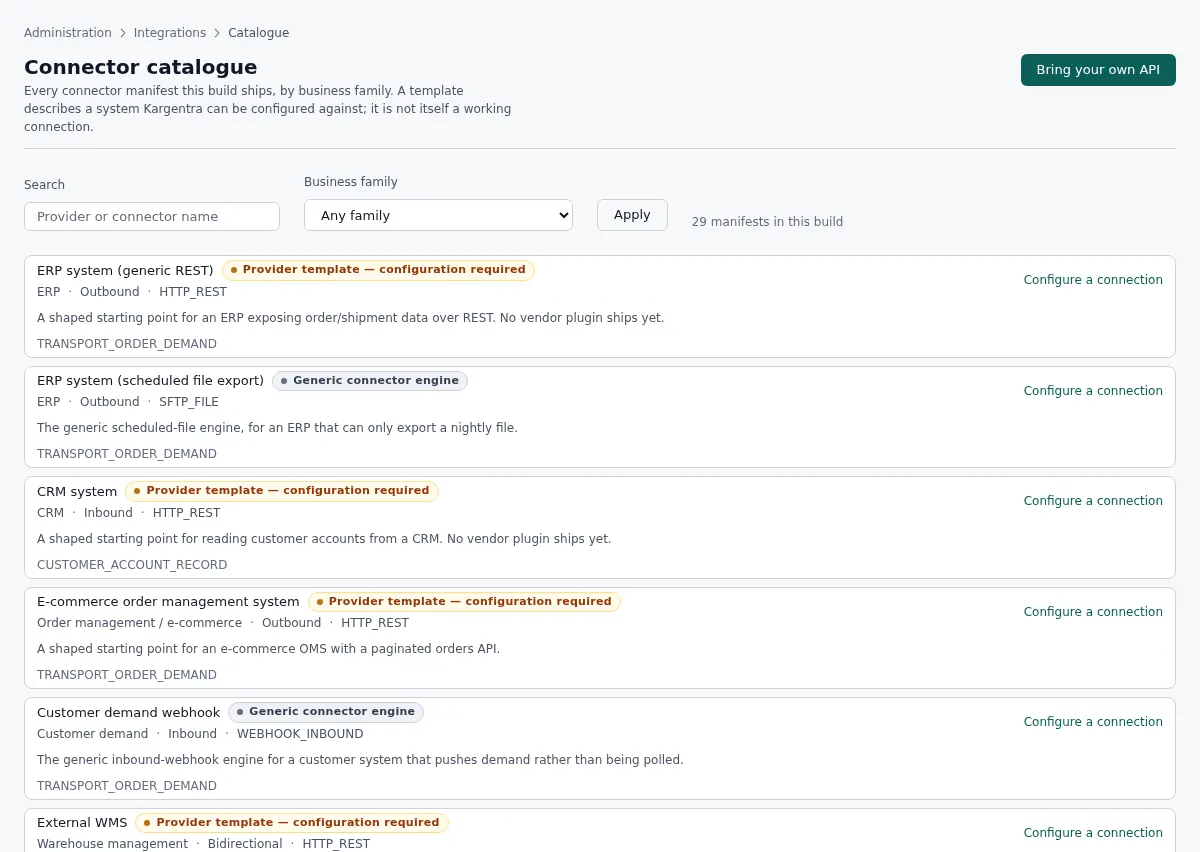
Task: Click the ERP generic REST provider template badge
Action: tap(378, 270)
